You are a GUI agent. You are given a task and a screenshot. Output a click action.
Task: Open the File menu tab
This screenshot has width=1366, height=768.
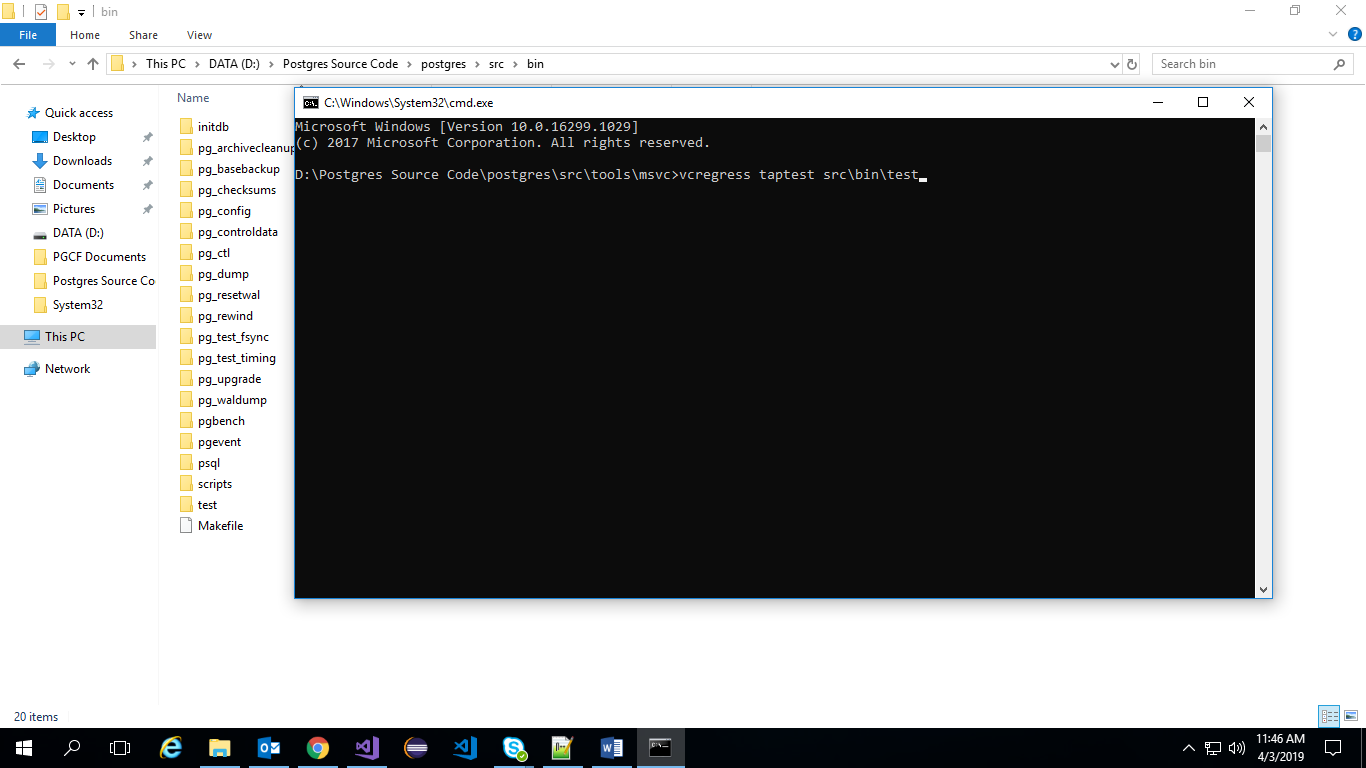28,35
